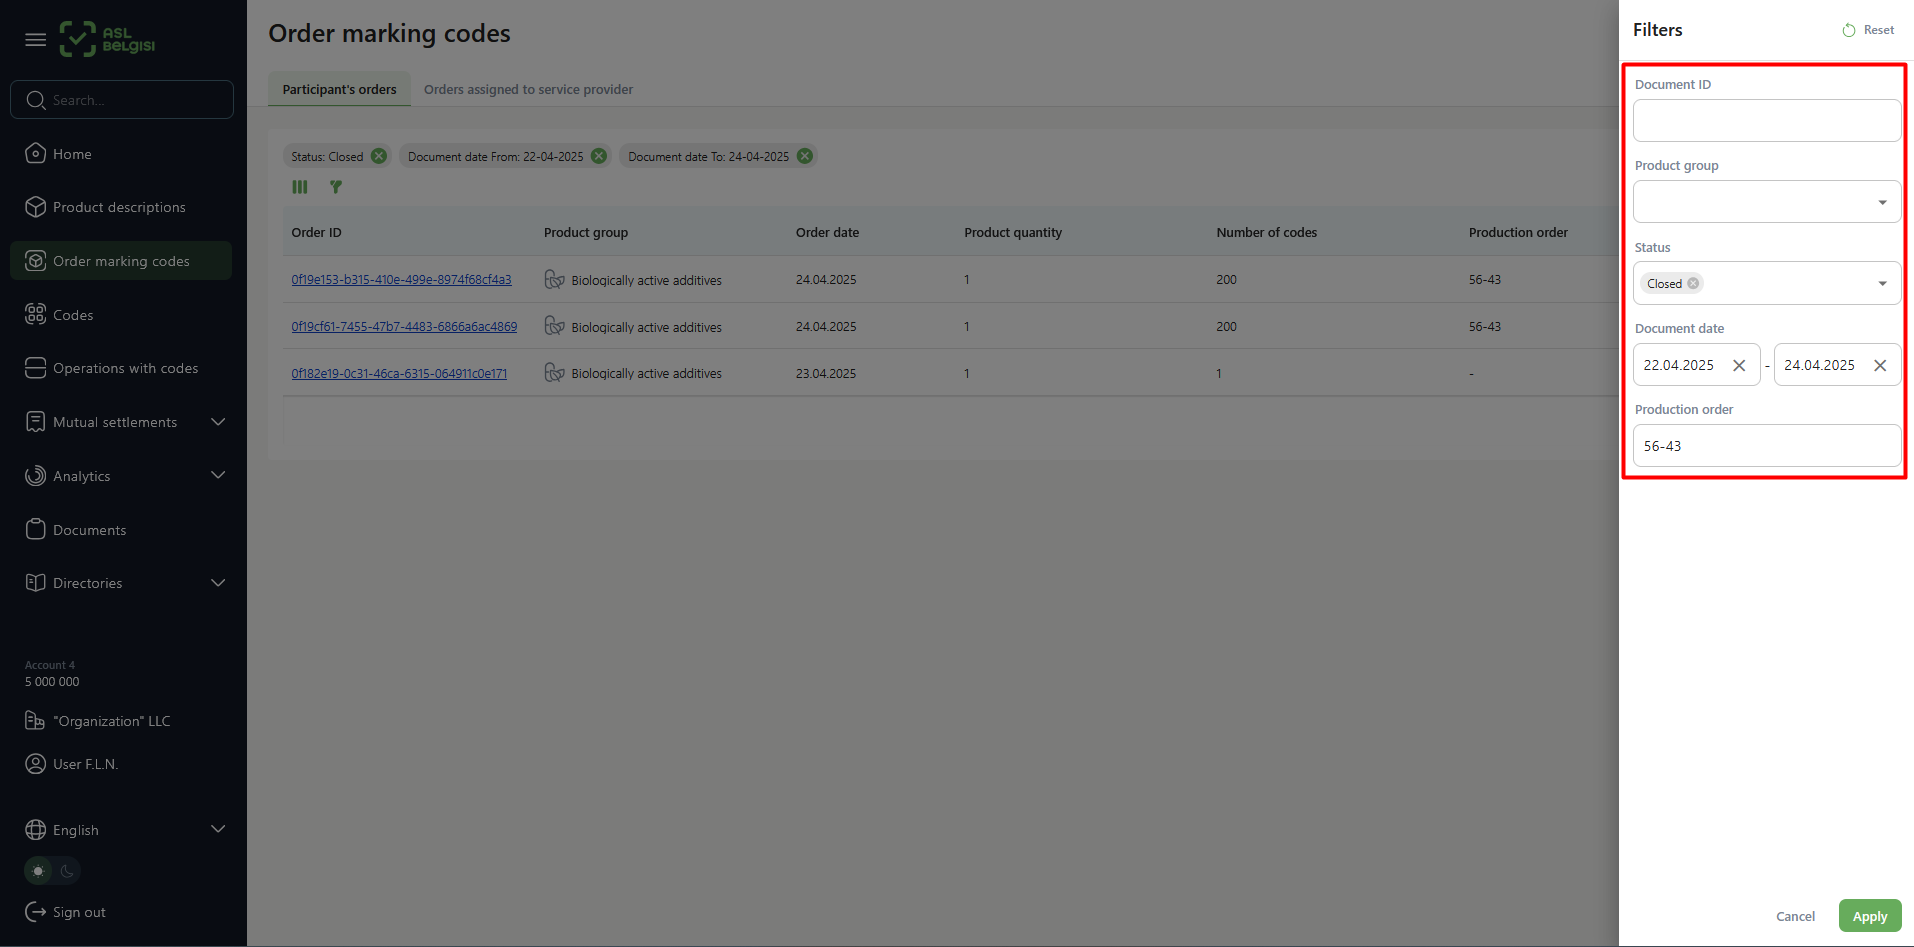Image resolution: width=1914 pixels, height=947 pixels.
Task: Open the English language selector chevron
Action: click(x=218, y=829)
